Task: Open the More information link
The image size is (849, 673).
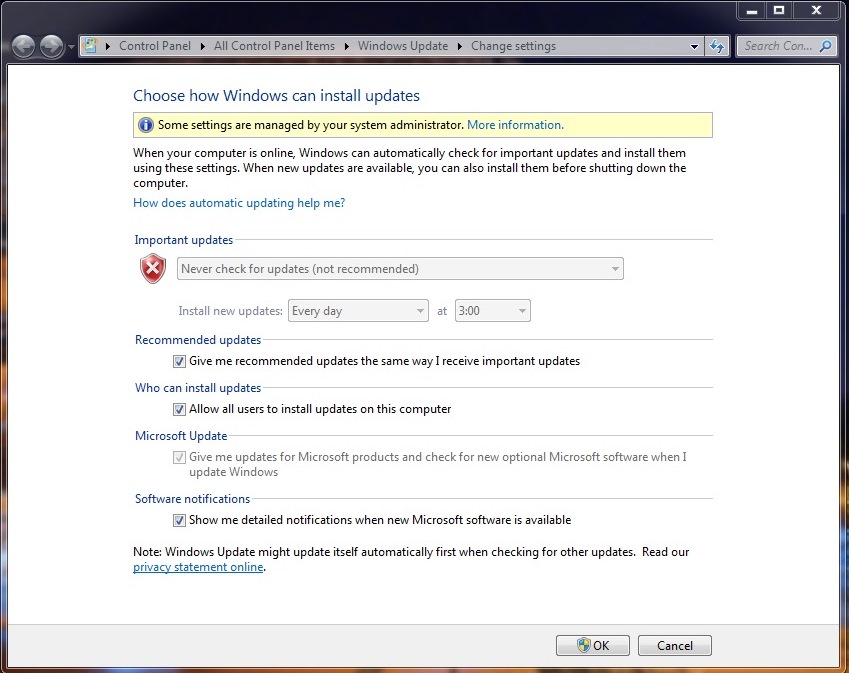Action: point(515,125)
